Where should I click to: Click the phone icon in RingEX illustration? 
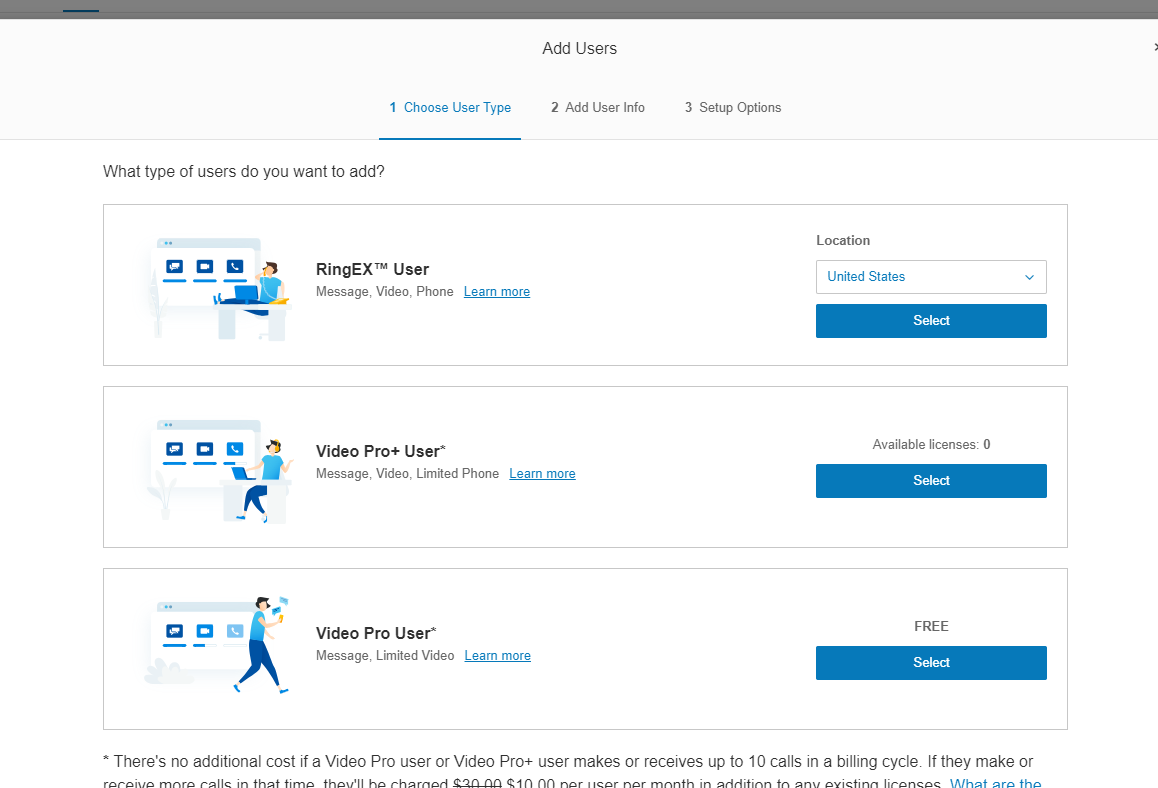(234, 266)
